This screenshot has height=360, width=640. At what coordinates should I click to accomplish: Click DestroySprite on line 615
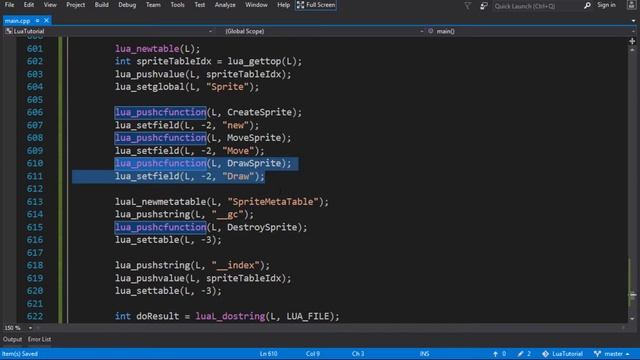[x=262, y=227]
